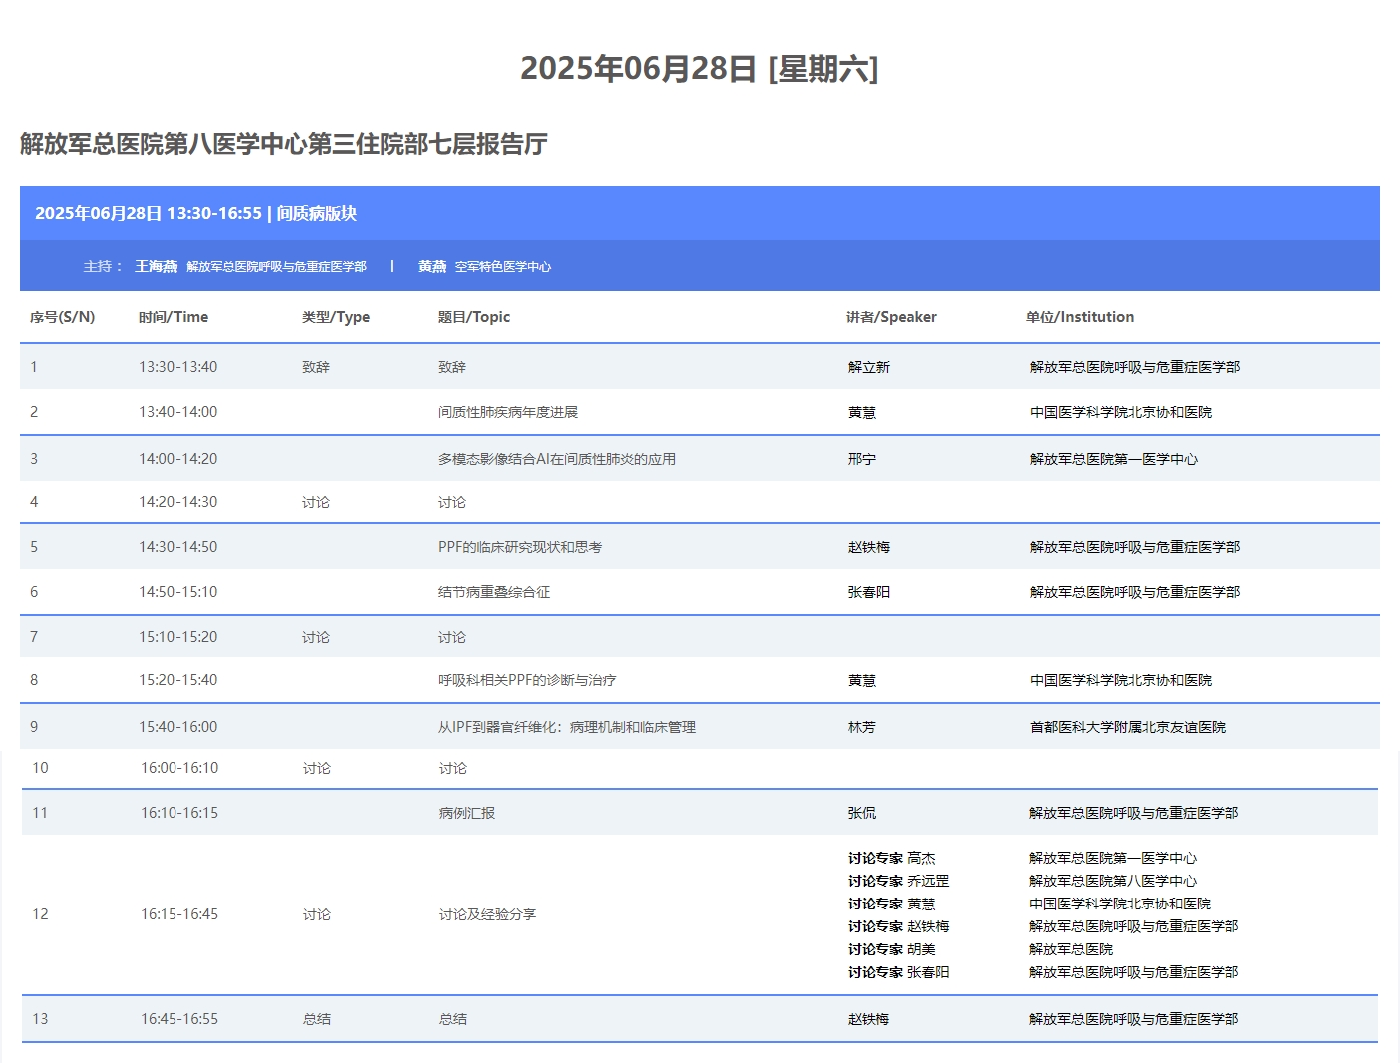
Task: Click topic 呼吸科相关PPF的诊断与治疗
Action: point(527,680)
